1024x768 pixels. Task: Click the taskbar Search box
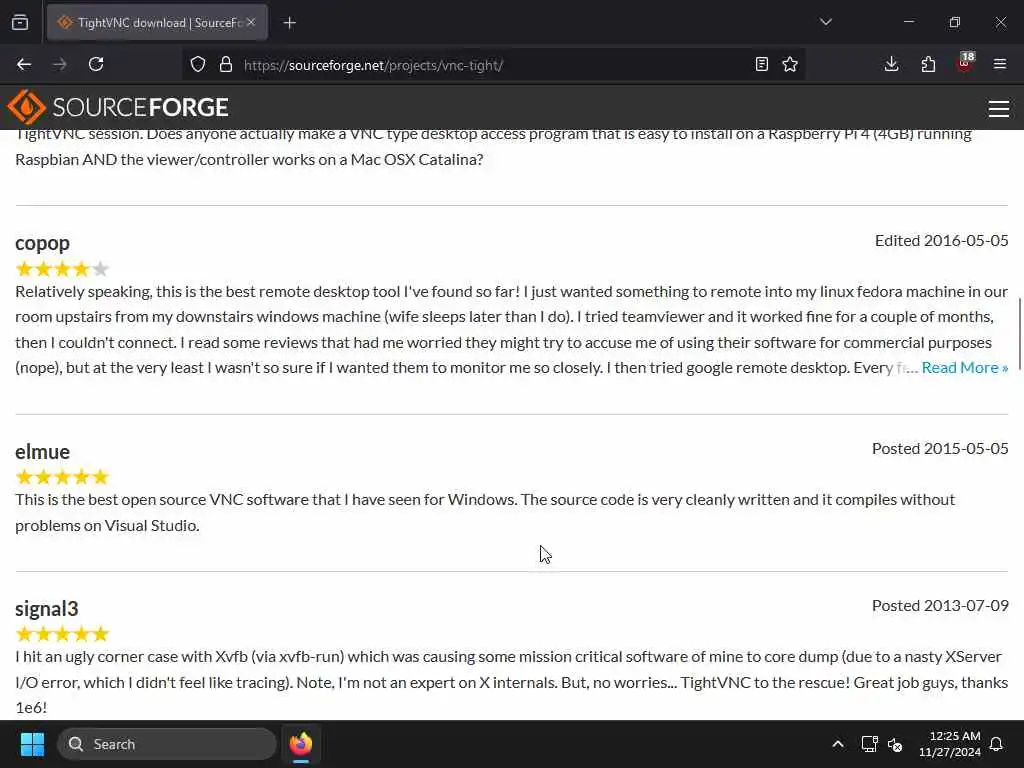(167, 744)
